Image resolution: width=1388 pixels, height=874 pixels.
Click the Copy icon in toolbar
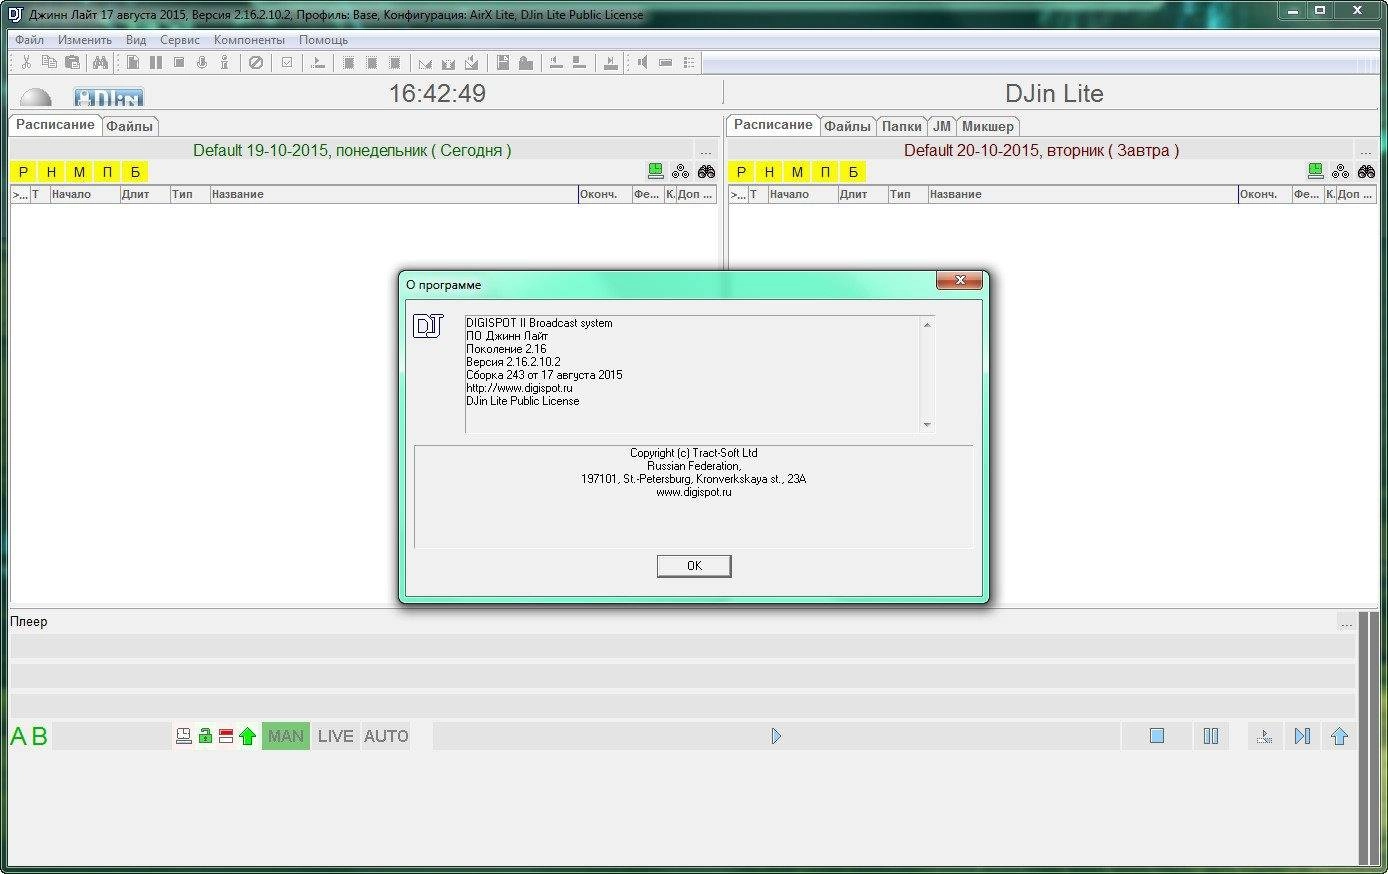pos(49,62)
